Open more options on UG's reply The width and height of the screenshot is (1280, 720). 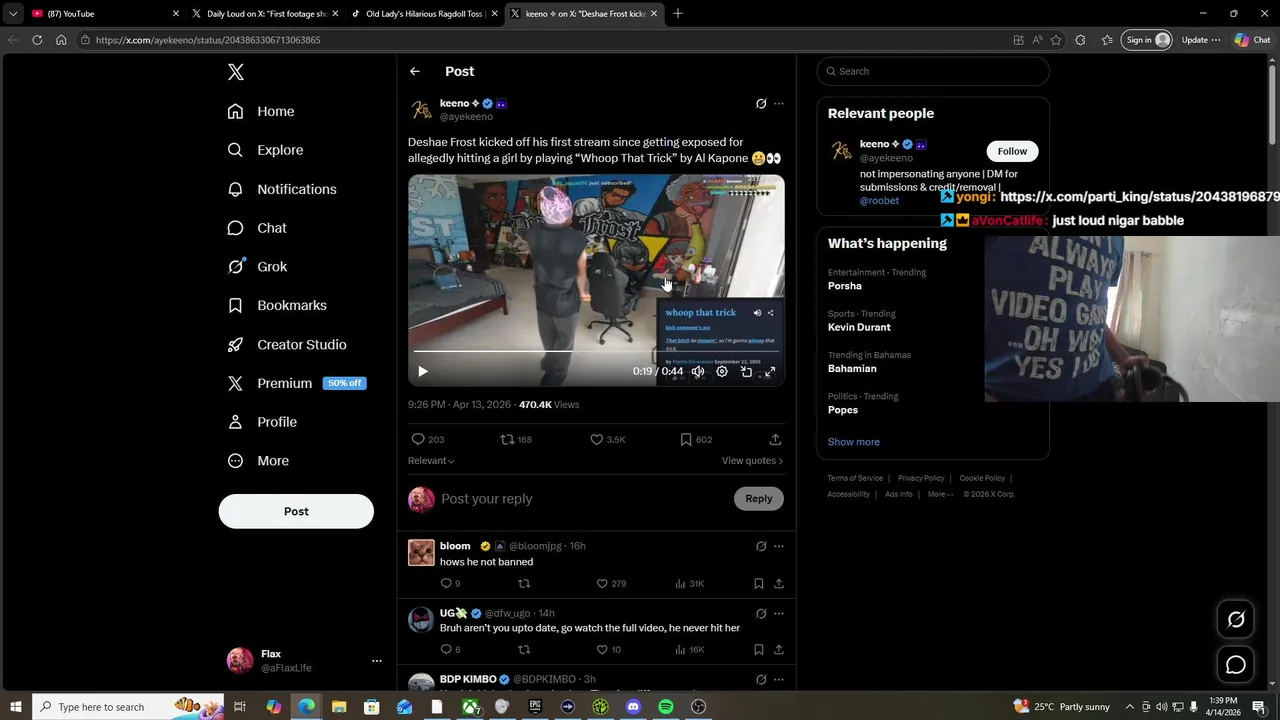pos(779,613)
